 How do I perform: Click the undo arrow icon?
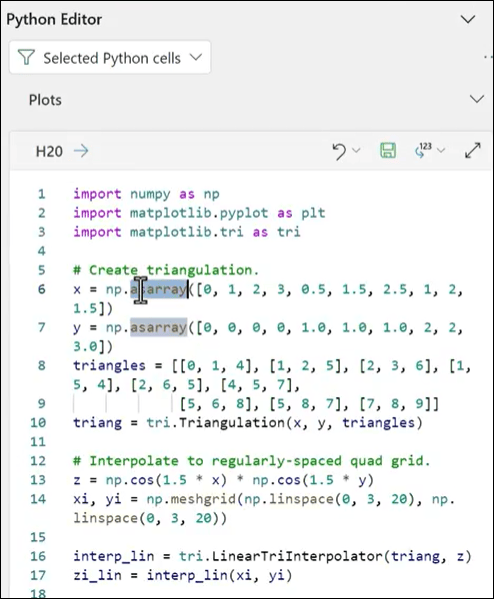click(339, 151)
